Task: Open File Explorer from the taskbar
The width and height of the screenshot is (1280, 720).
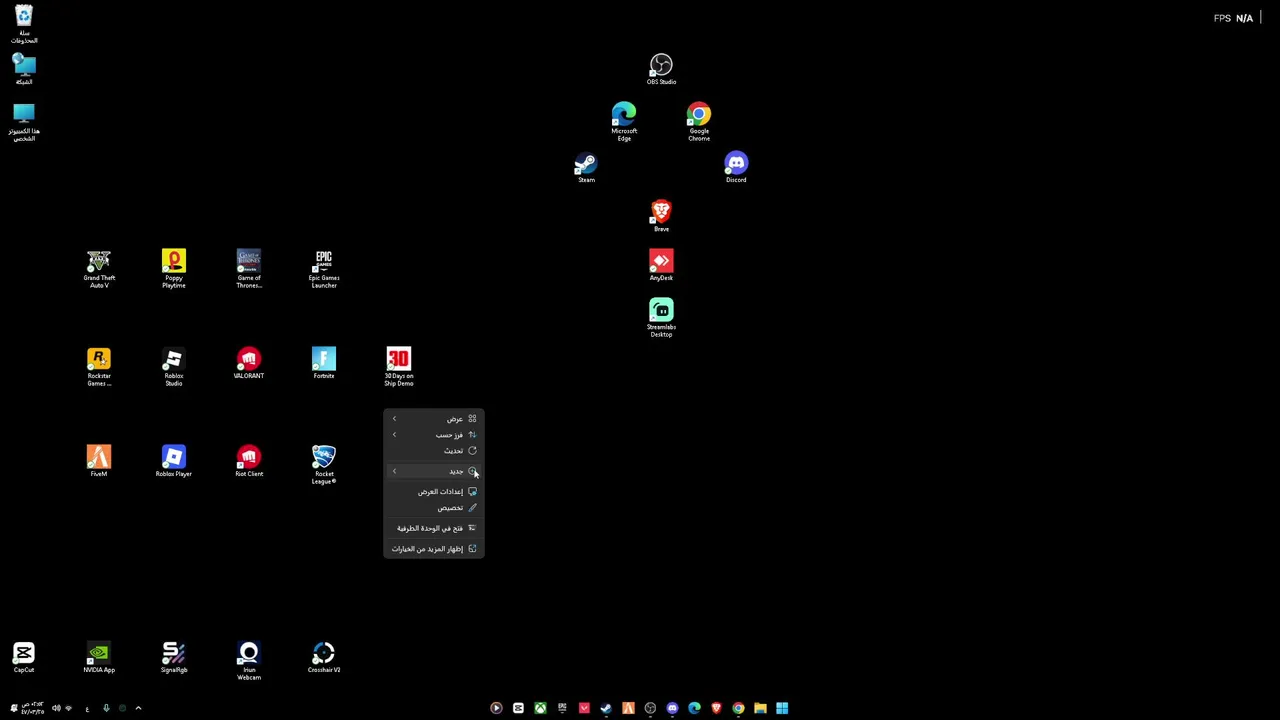Action: pos(760,708)
